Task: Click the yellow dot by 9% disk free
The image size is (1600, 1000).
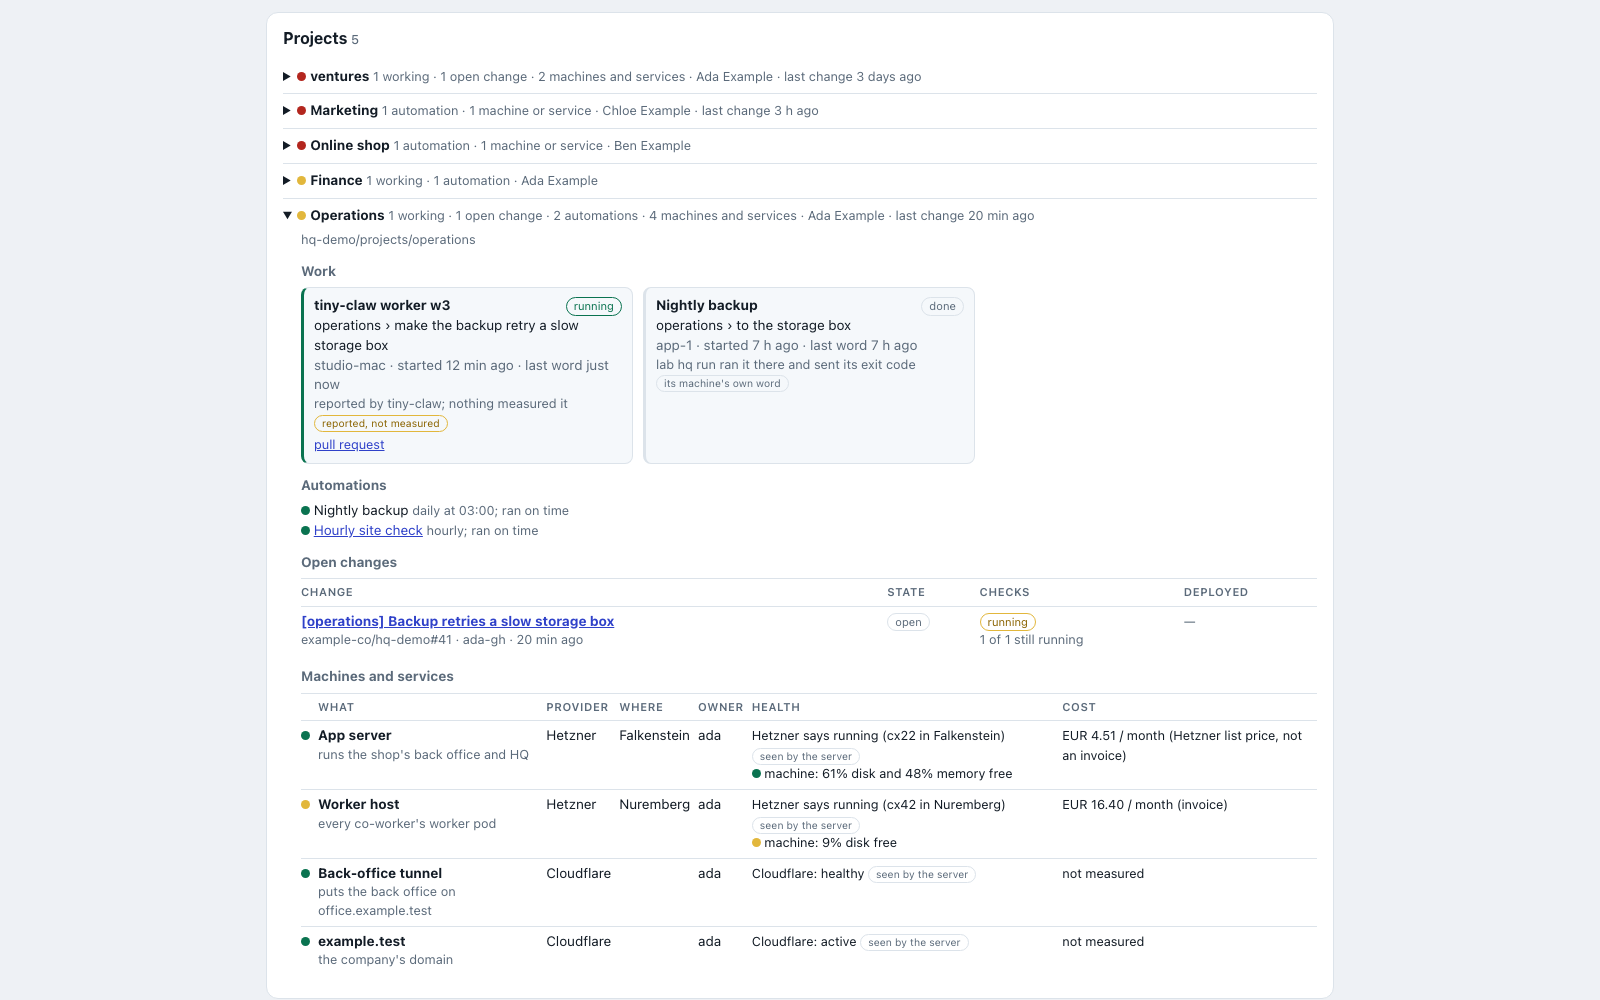Action: [x=756, y=843]
